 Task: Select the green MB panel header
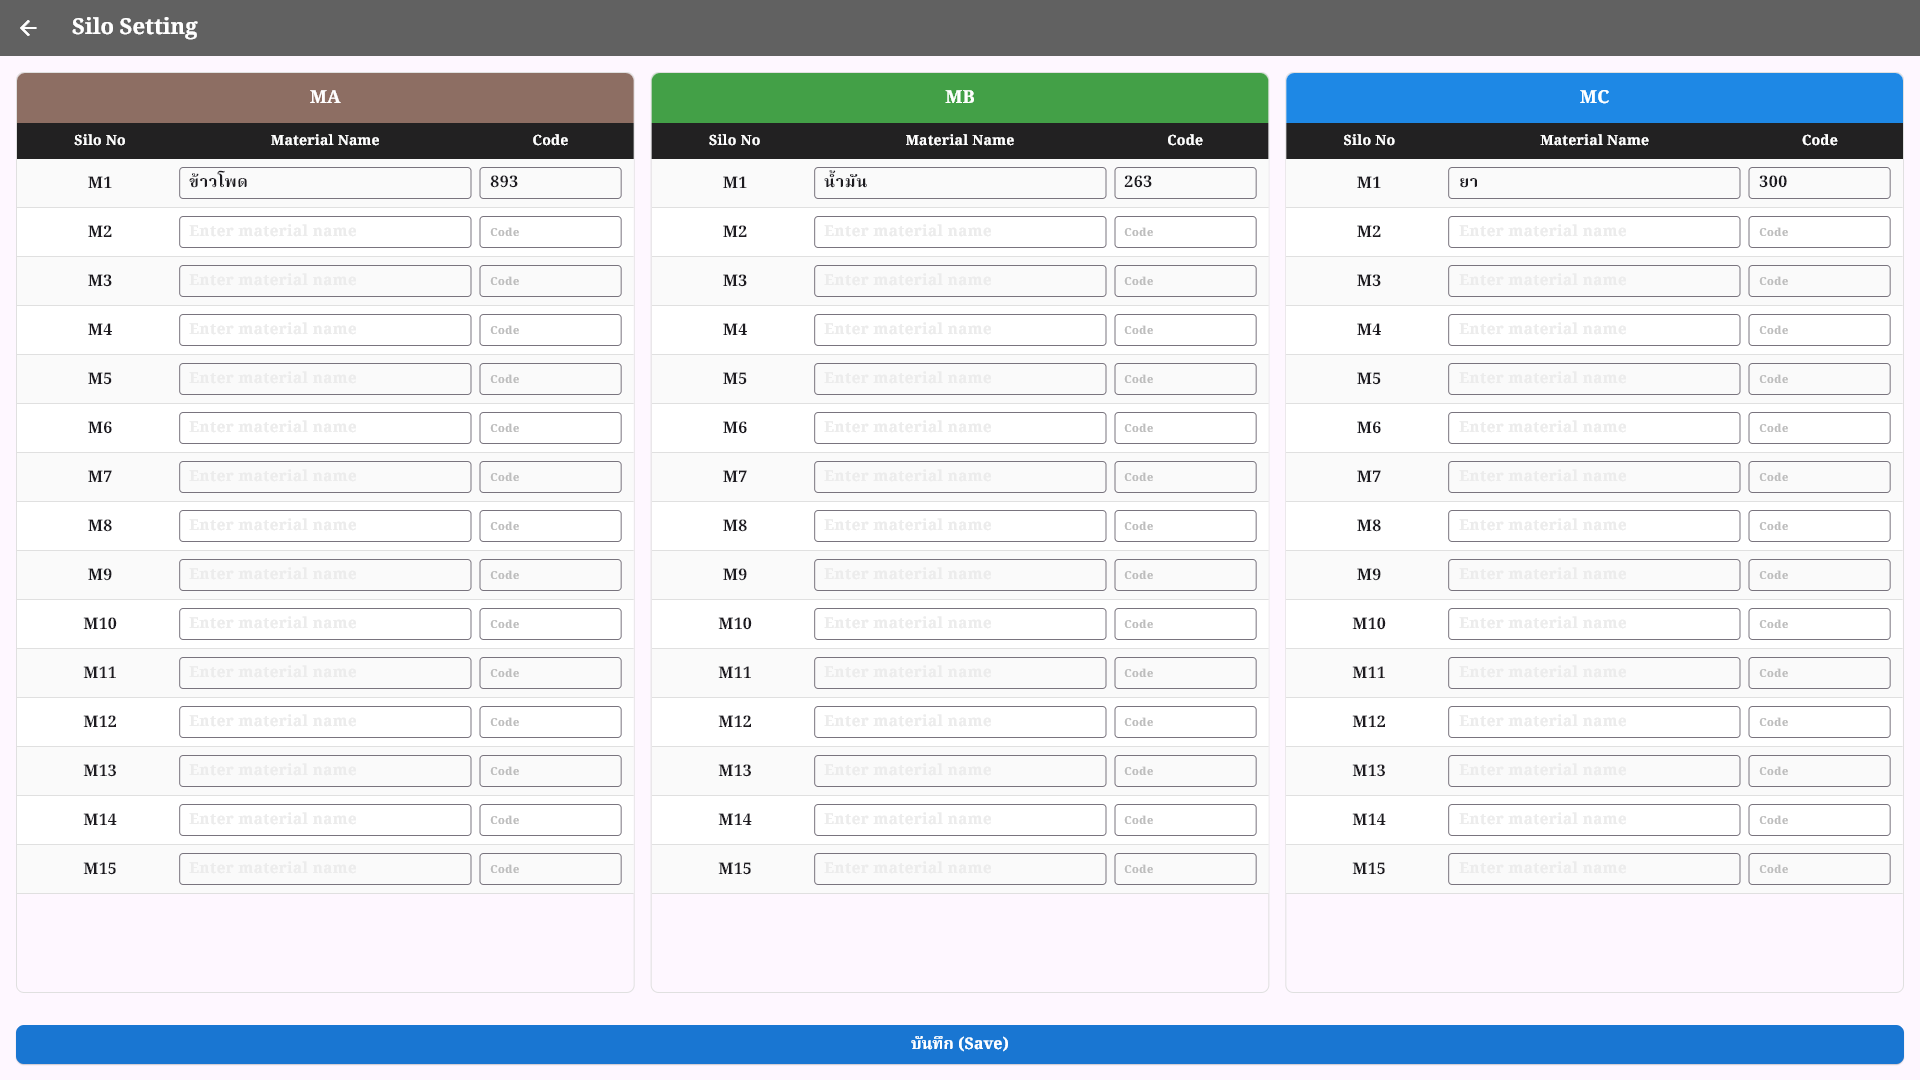tap(959, 97)
